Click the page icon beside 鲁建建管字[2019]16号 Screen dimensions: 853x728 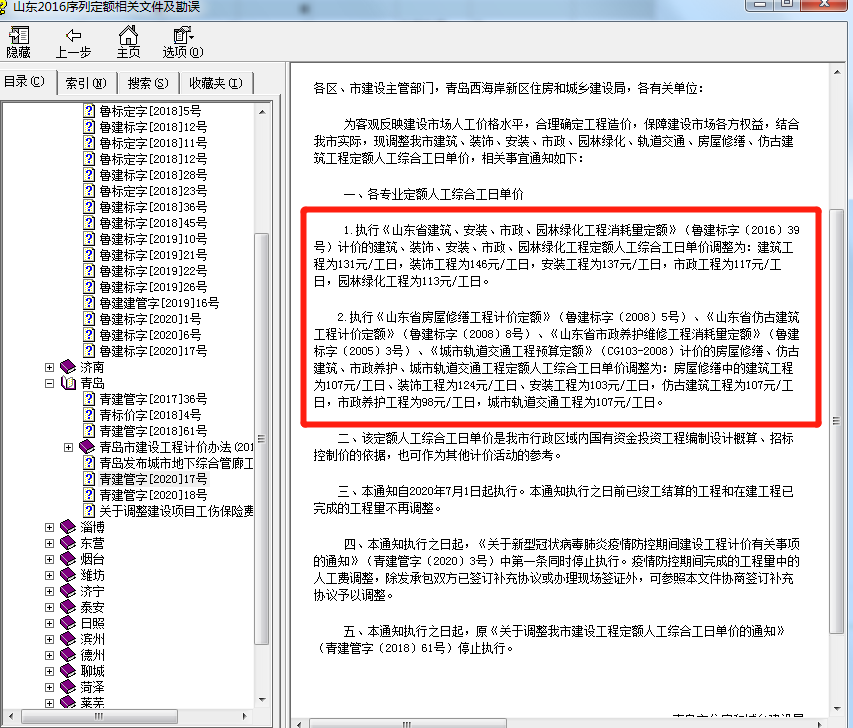click(89, 303)
